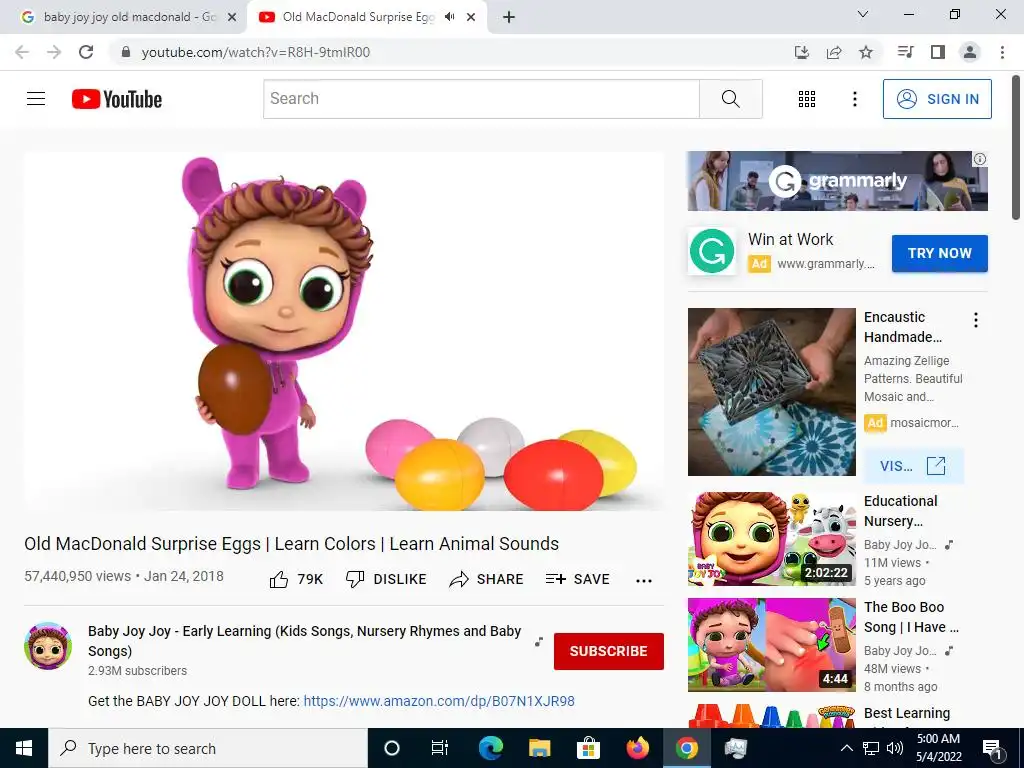Click the Grammarly ad info icon
Image resolution: width=1024 pixels, height=768 pixels.
coord(980,159)
